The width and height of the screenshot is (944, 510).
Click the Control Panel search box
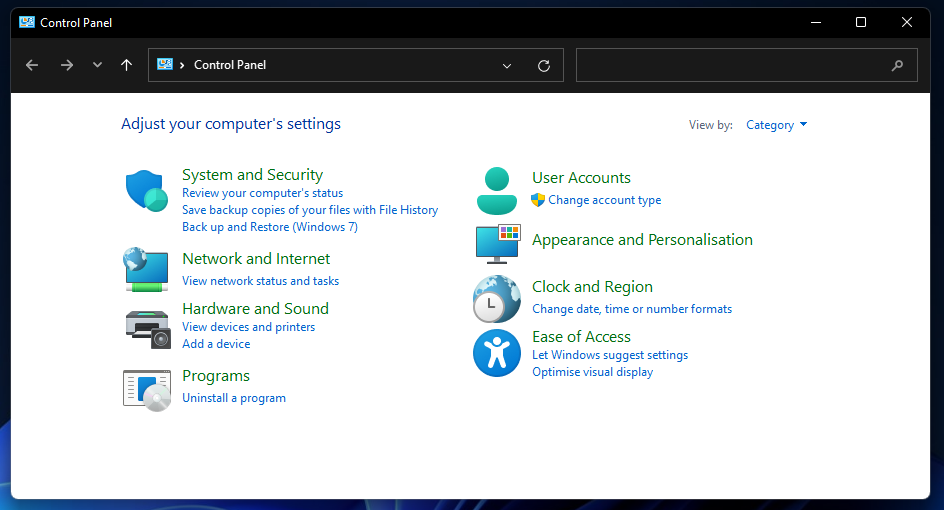(x=734, y=65)
